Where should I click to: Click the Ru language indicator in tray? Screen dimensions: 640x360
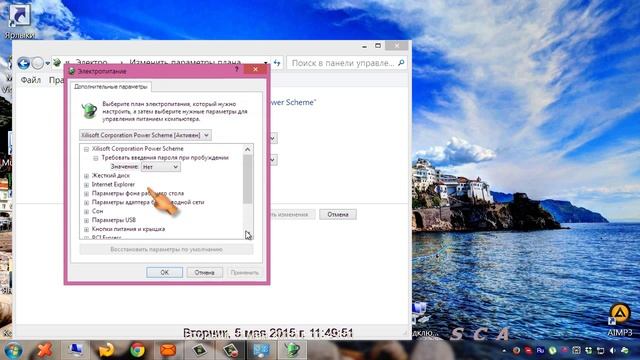tap(540, 350)
